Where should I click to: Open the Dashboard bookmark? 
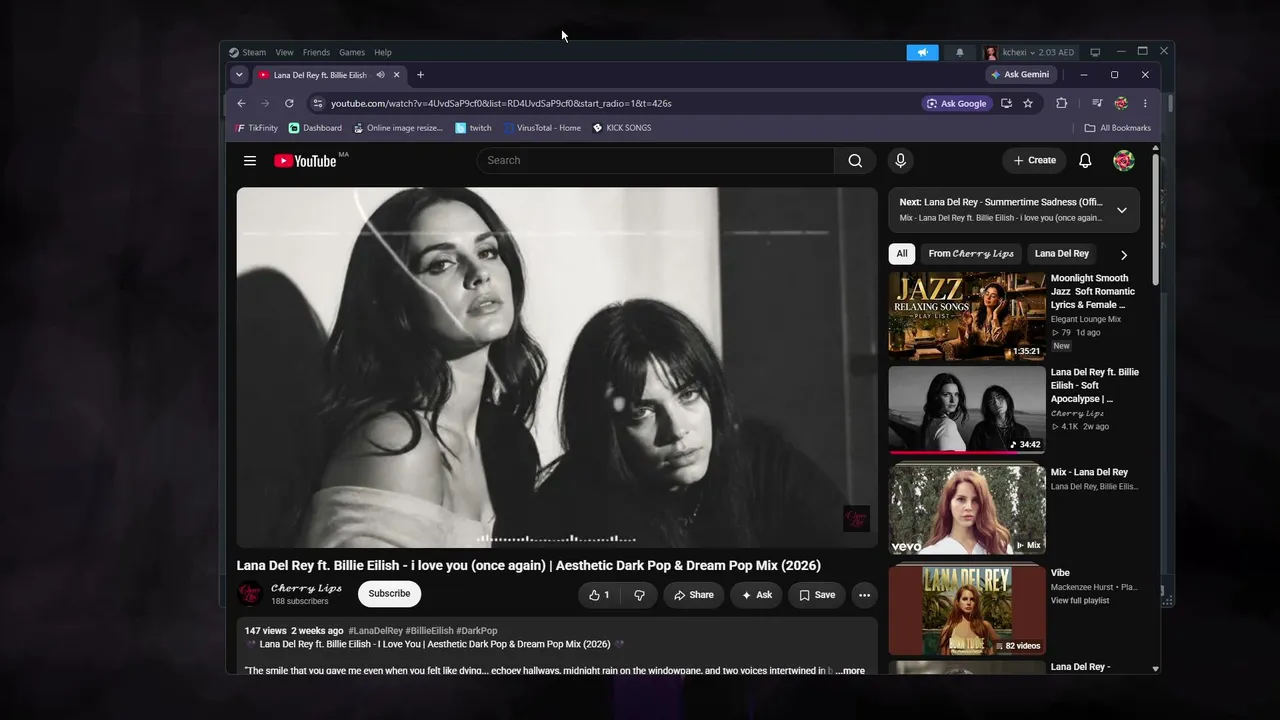[x=315, y=128]
